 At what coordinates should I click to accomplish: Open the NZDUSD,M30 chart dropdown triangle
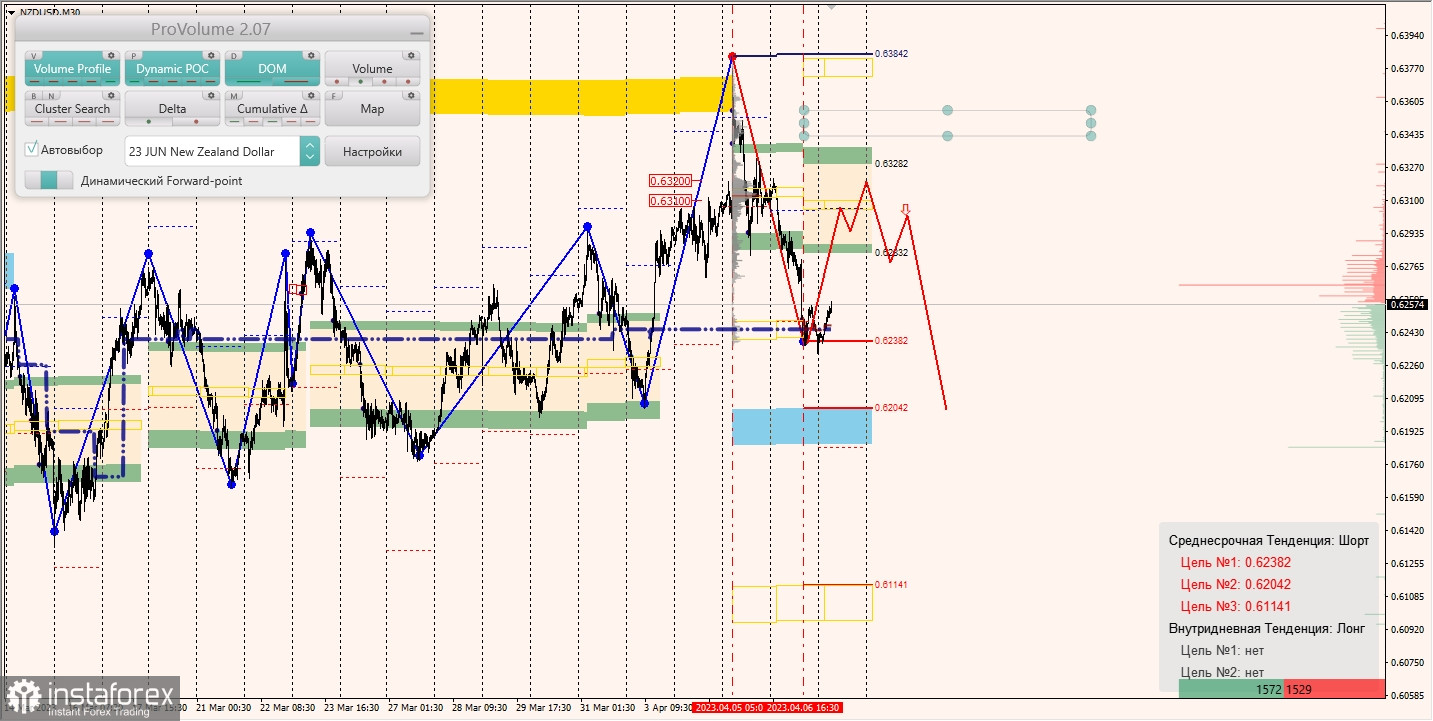12,12
